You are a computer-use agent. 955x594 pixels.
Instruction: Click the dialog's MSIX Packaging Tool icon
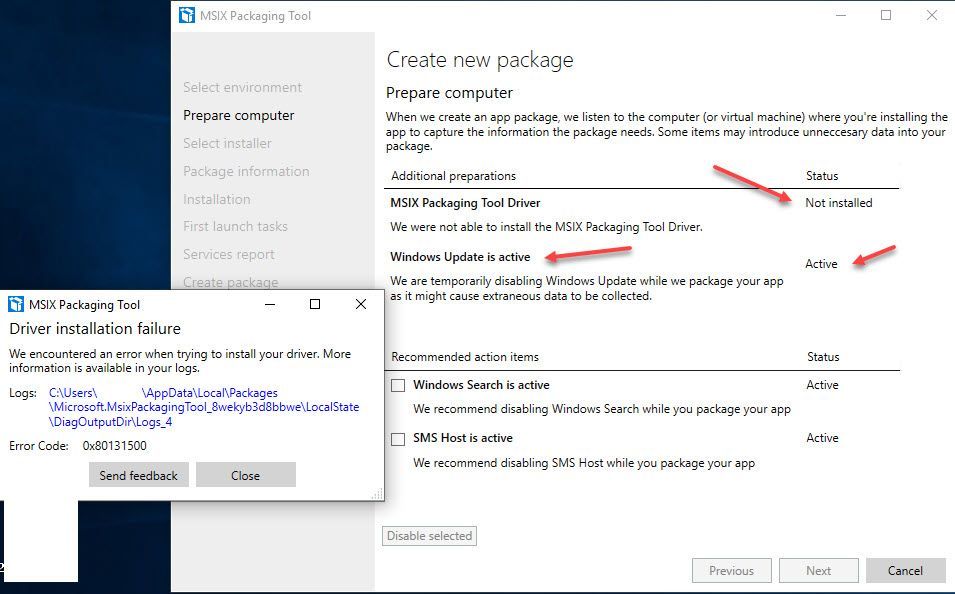click(16, 304)
